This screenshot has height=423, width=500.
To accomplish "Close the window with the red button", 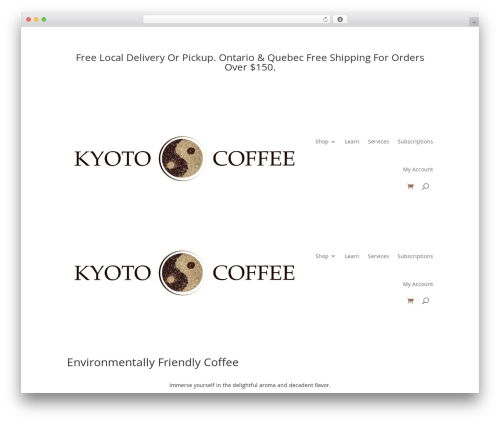I will click(x=29, y=20).
